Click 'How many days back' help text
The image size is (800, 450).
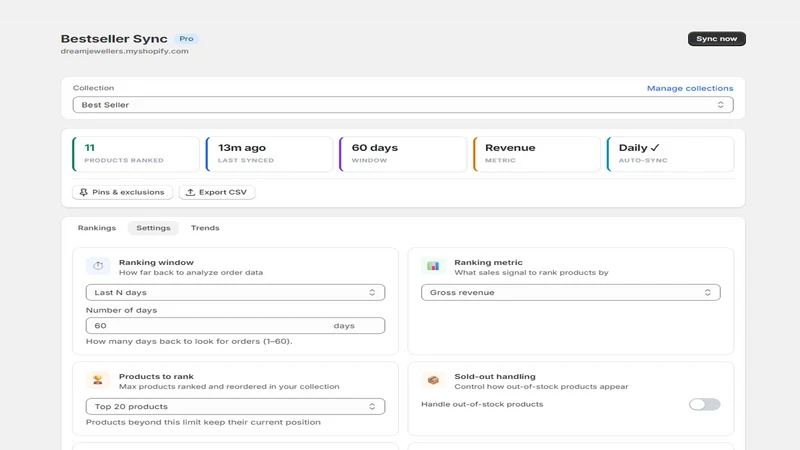coord(189,341)
